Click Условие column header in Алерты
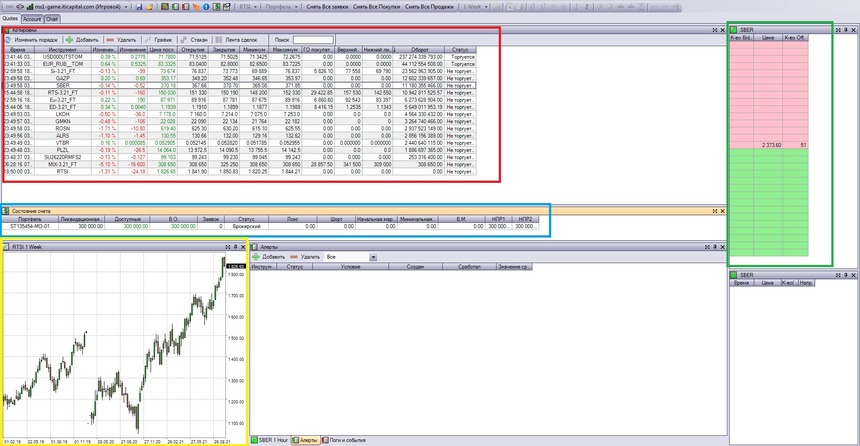 pos(350,267)
